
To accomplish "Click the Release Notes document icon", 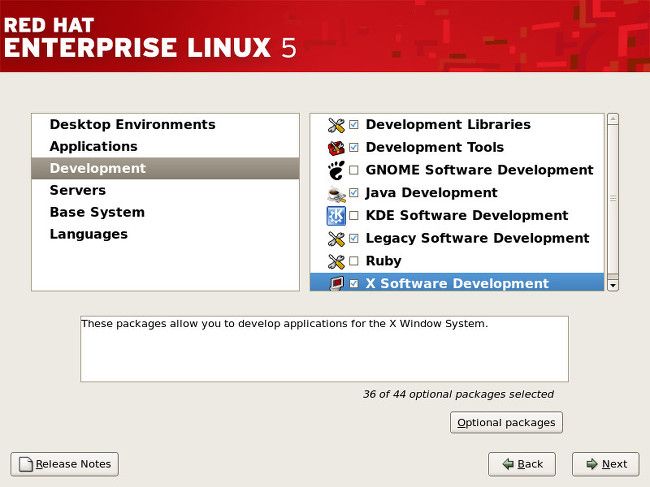I will coord(26,464).
